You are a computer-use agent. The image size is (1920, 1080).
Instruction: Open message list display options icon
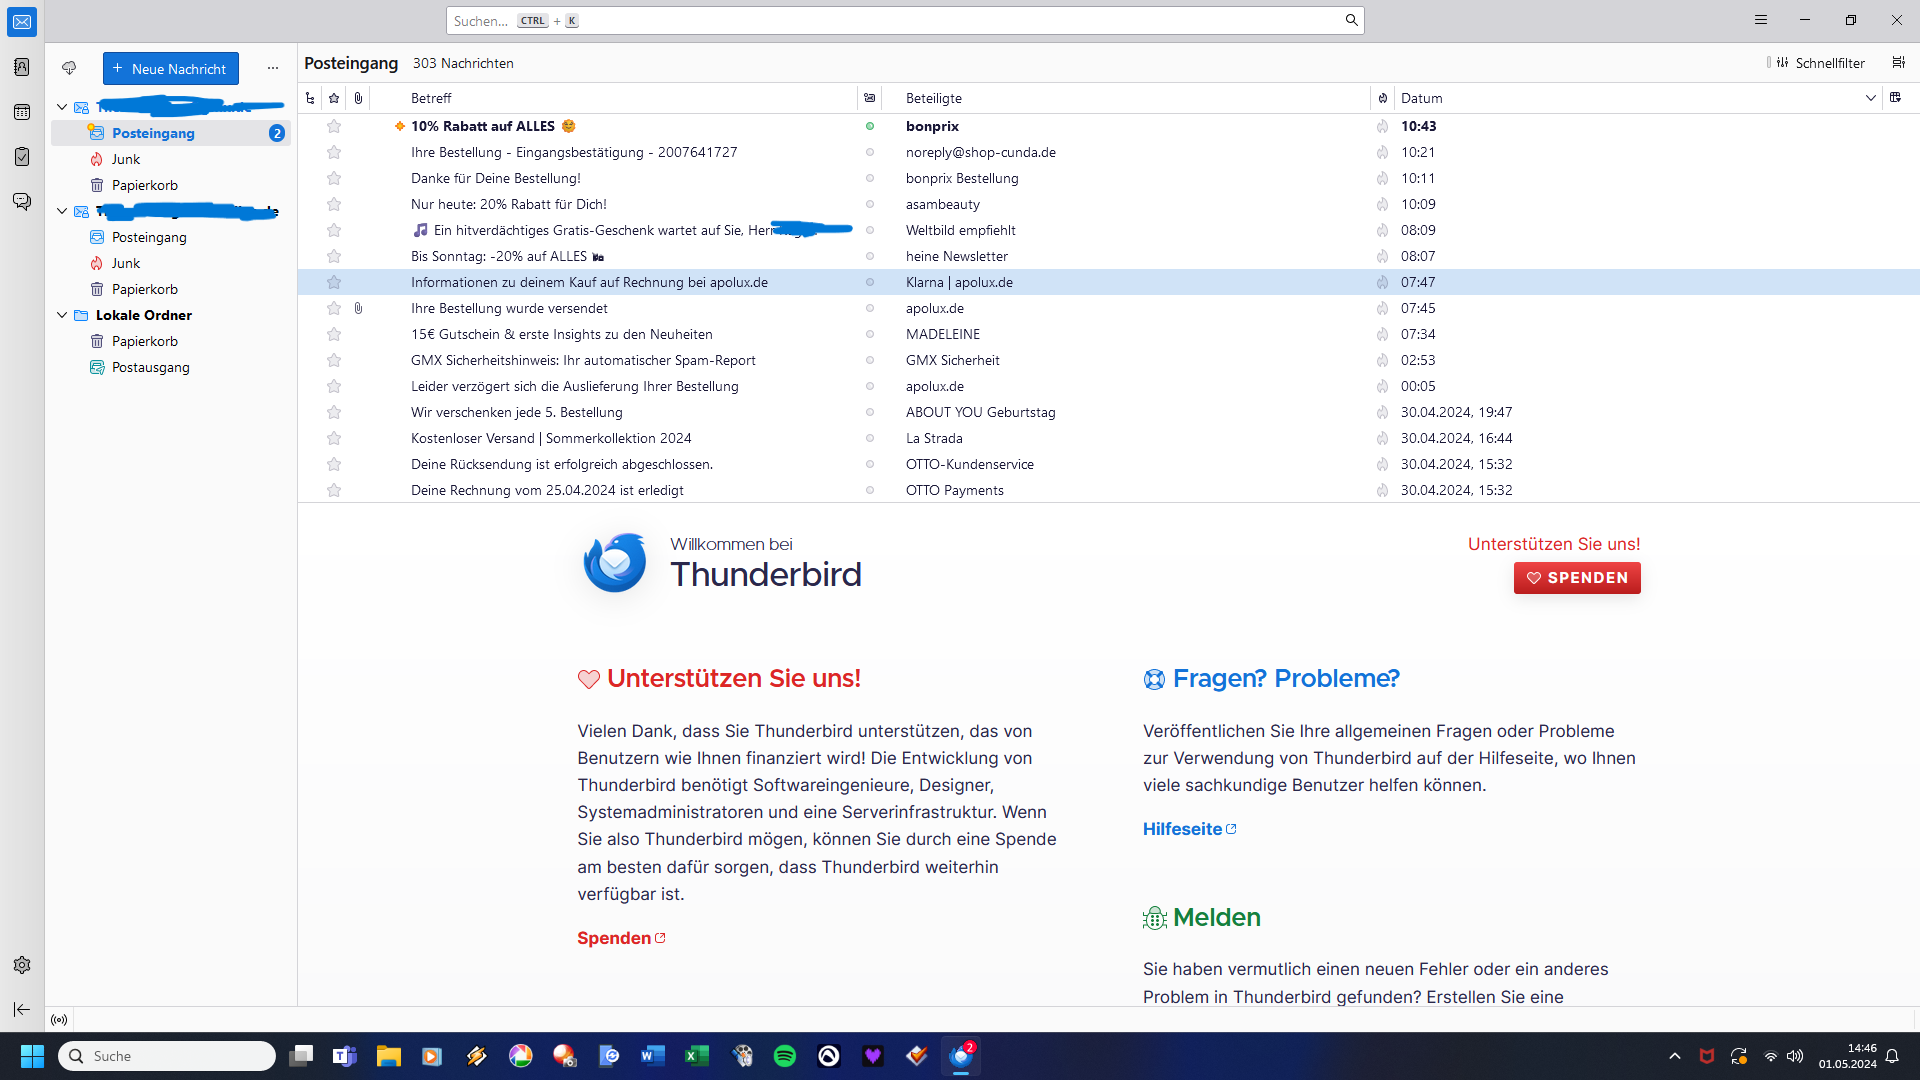1898,62
